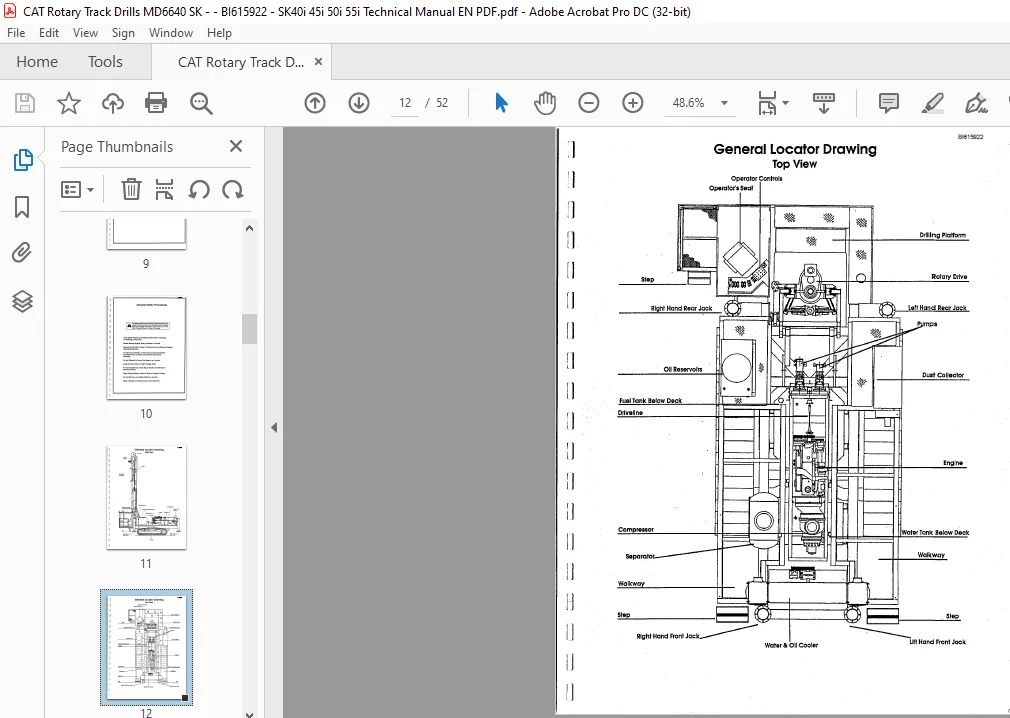Click the fit page width icon
The width and height of the screenshot is (1010, 718).
(767, 103)
